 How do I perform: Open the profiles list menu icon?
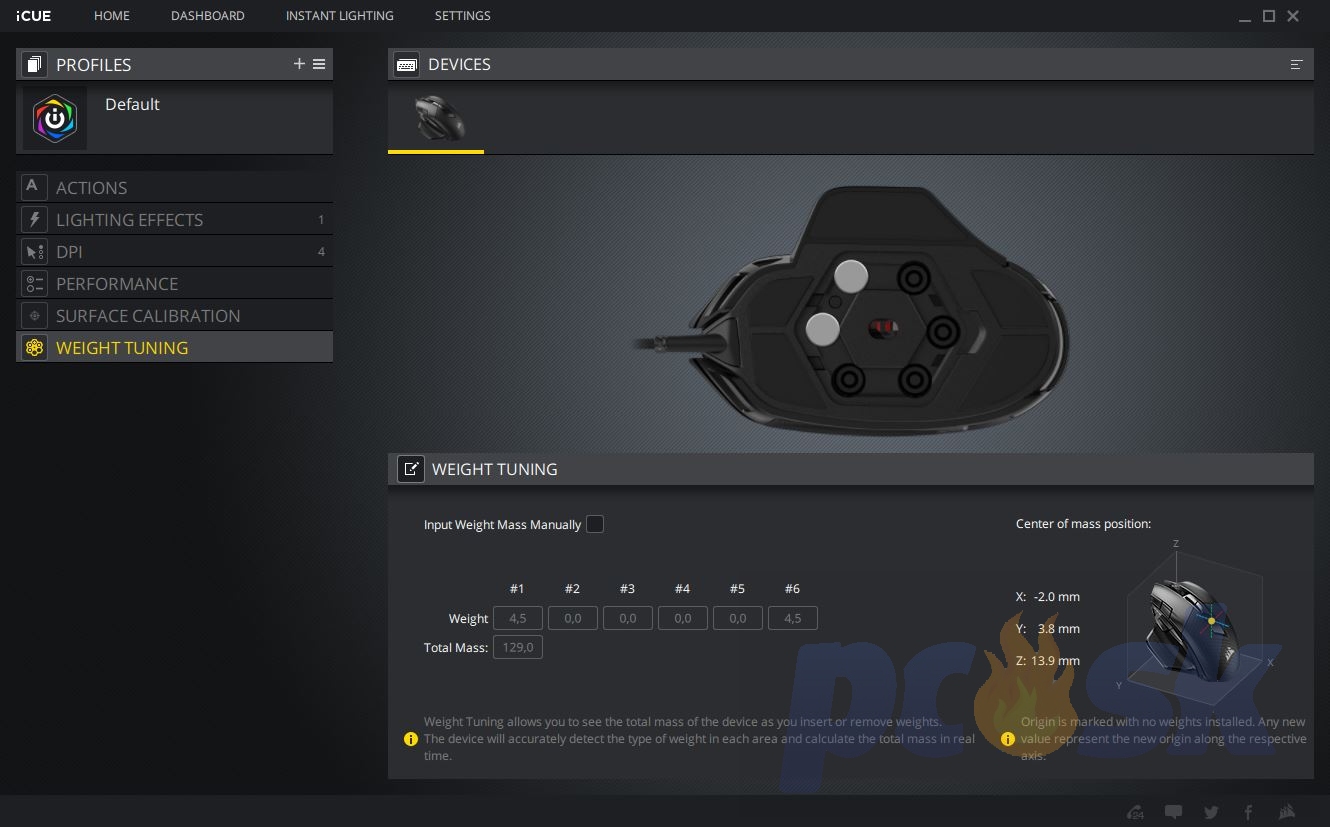point(319,64)
